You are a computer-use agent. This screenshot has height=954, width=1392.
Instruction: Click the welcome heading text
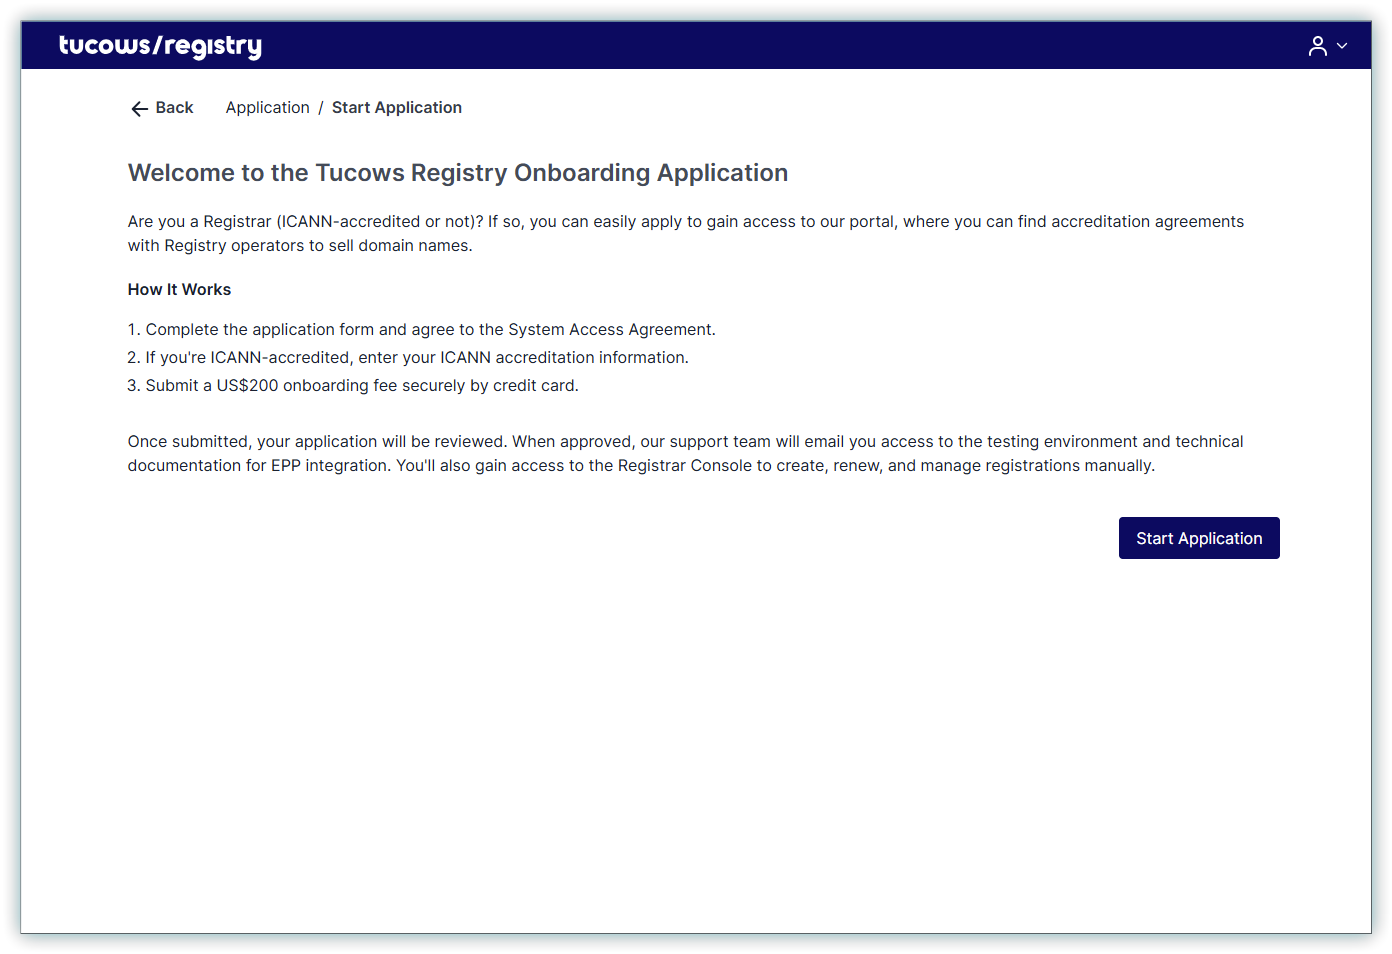(x=458, y=173)
